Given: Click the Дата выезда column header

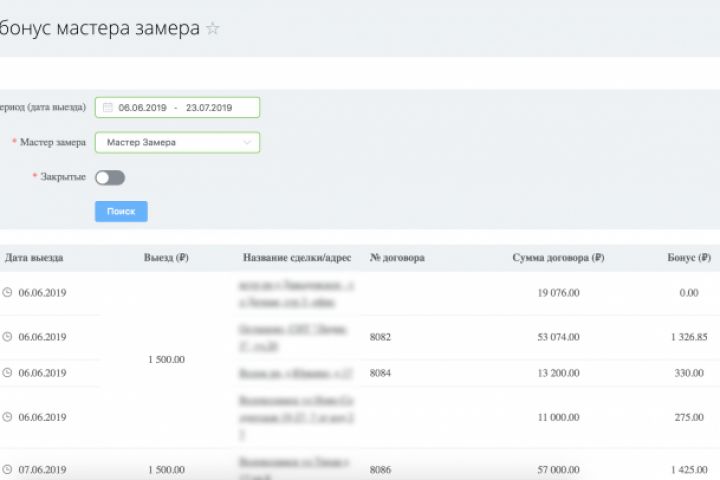Looking at the screenshot, I should click(34, 258).
